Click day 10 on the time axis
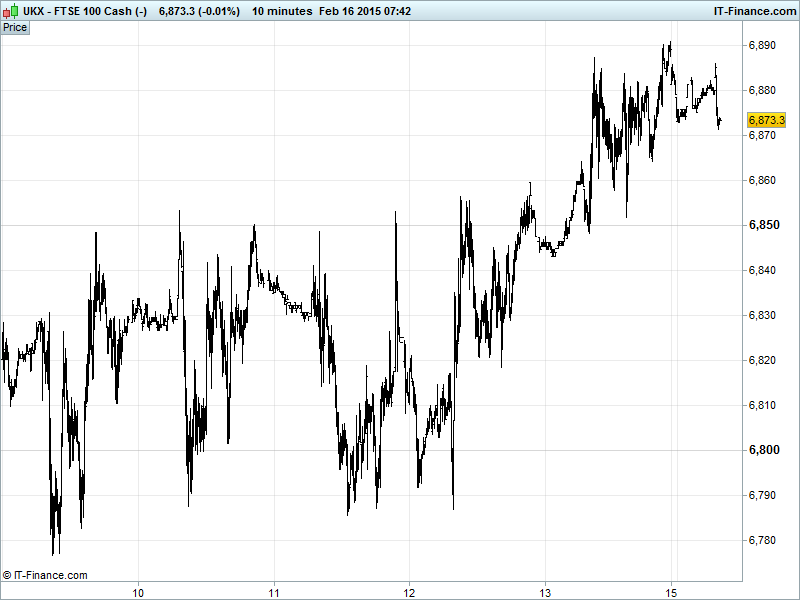The image size is (800, 600). tap(138, 590)
